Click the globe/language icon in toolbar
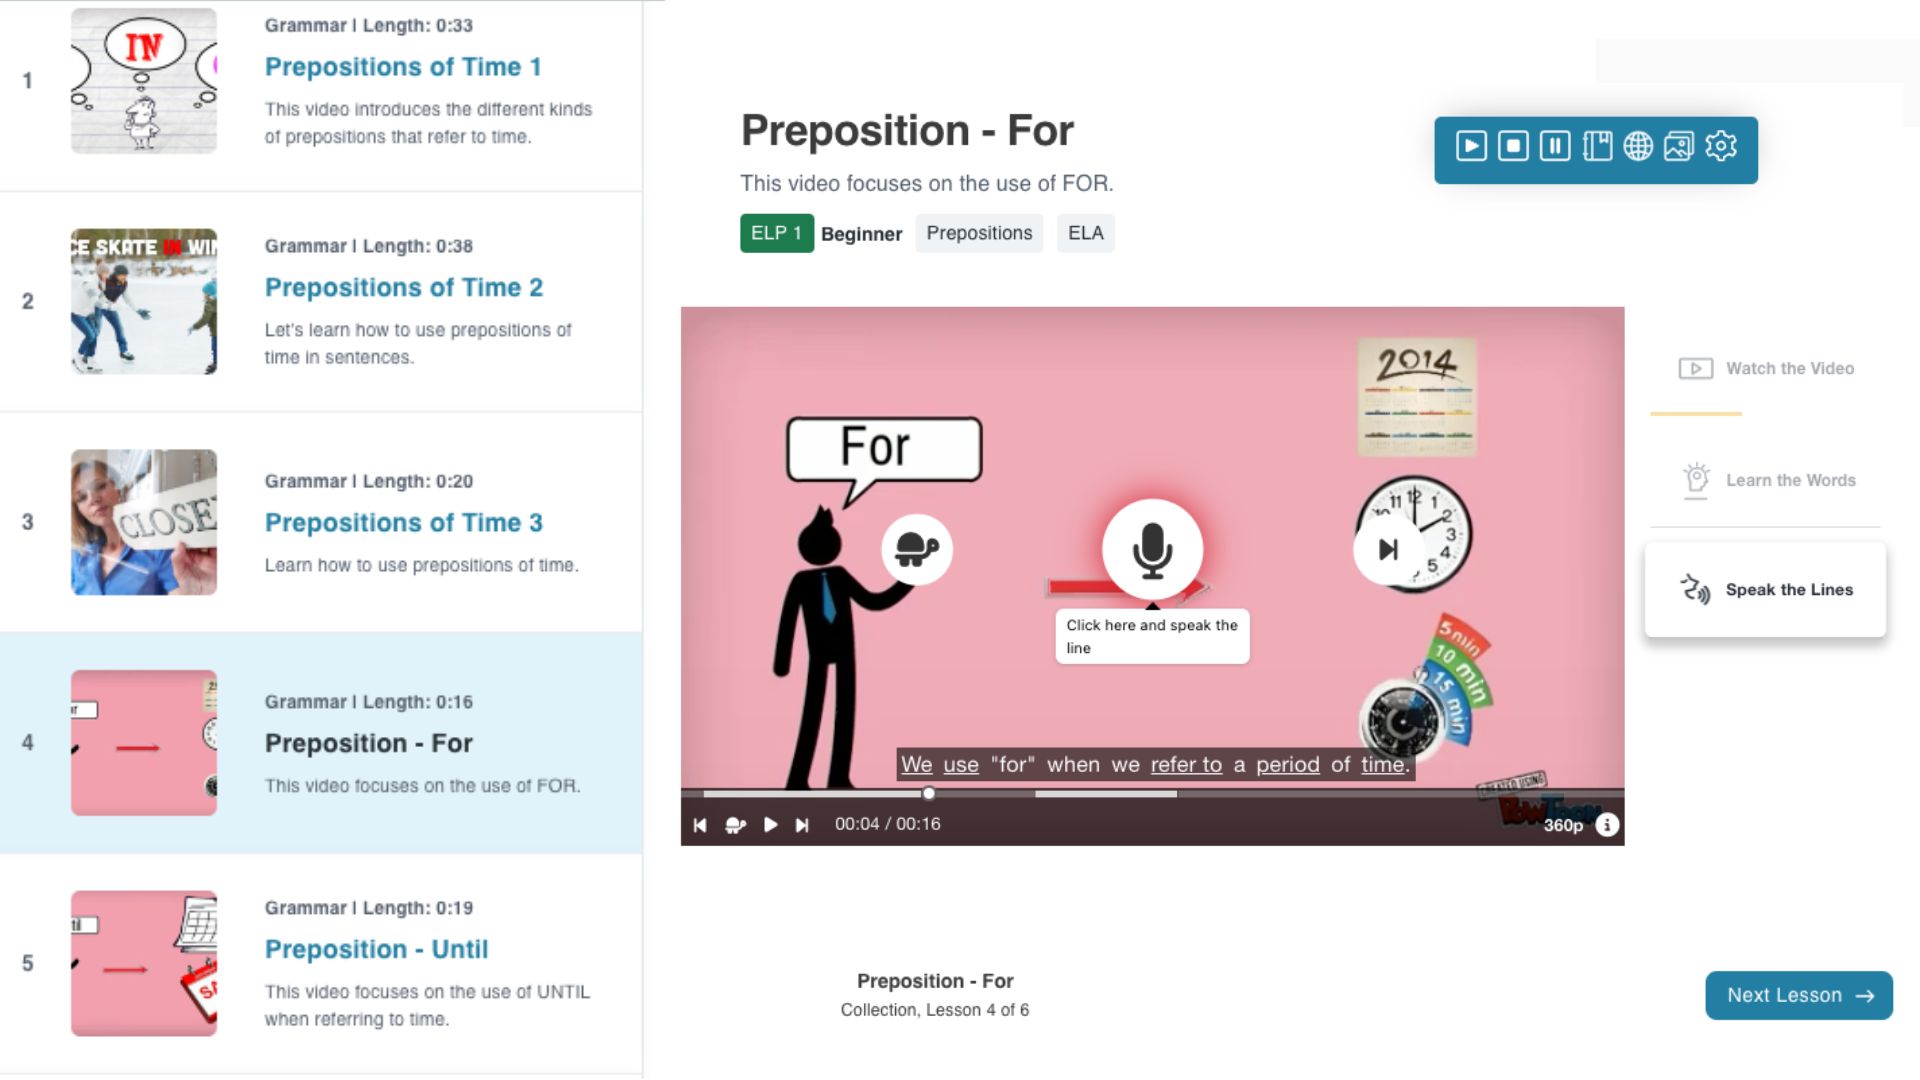The width and height of the screenshot is (1920, 1080). tap(1638, 146)
